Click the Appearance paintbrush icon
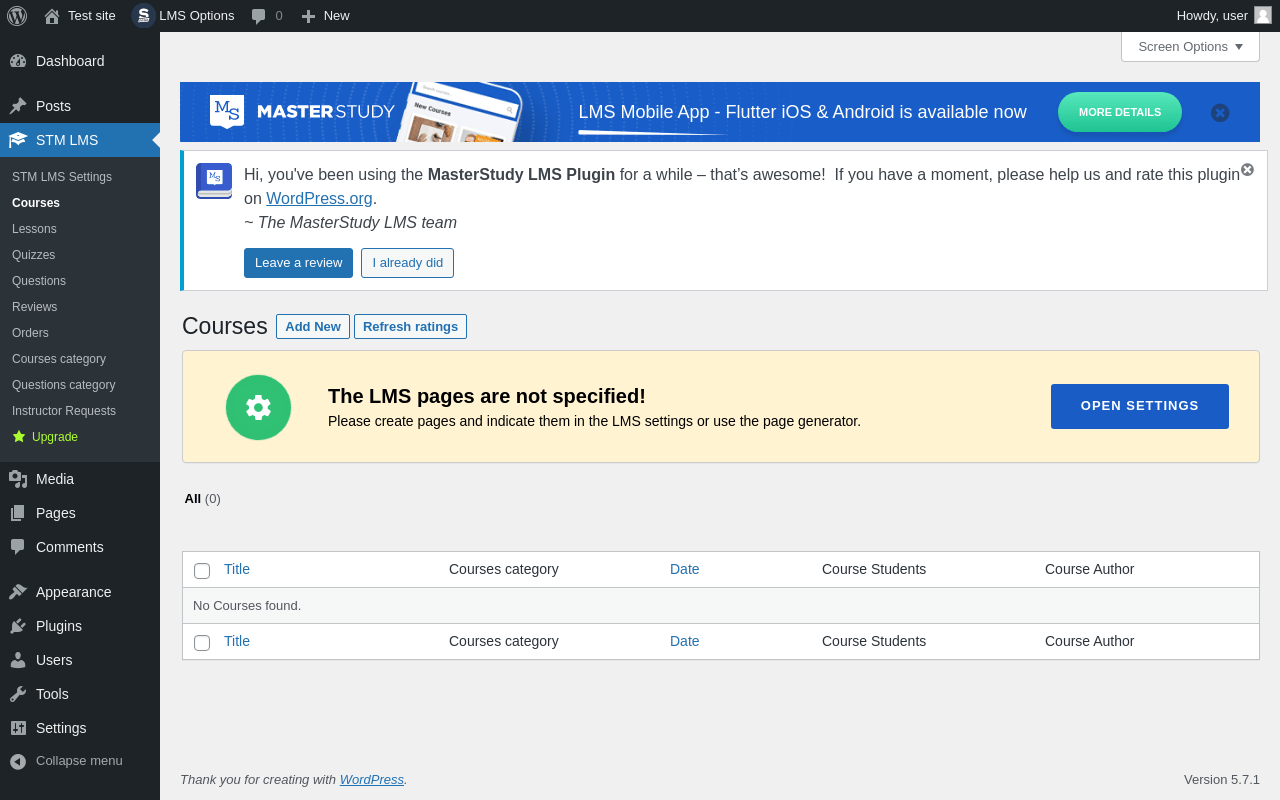The width and height of the screenshot is (1280, 800). 18,592
